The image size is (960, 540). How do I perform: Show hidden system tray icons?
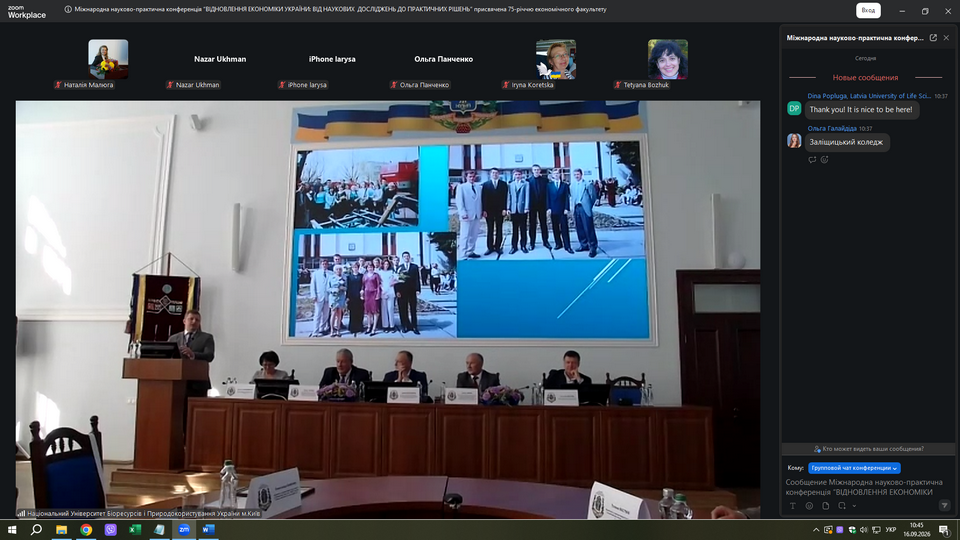[x=816, y=530]
